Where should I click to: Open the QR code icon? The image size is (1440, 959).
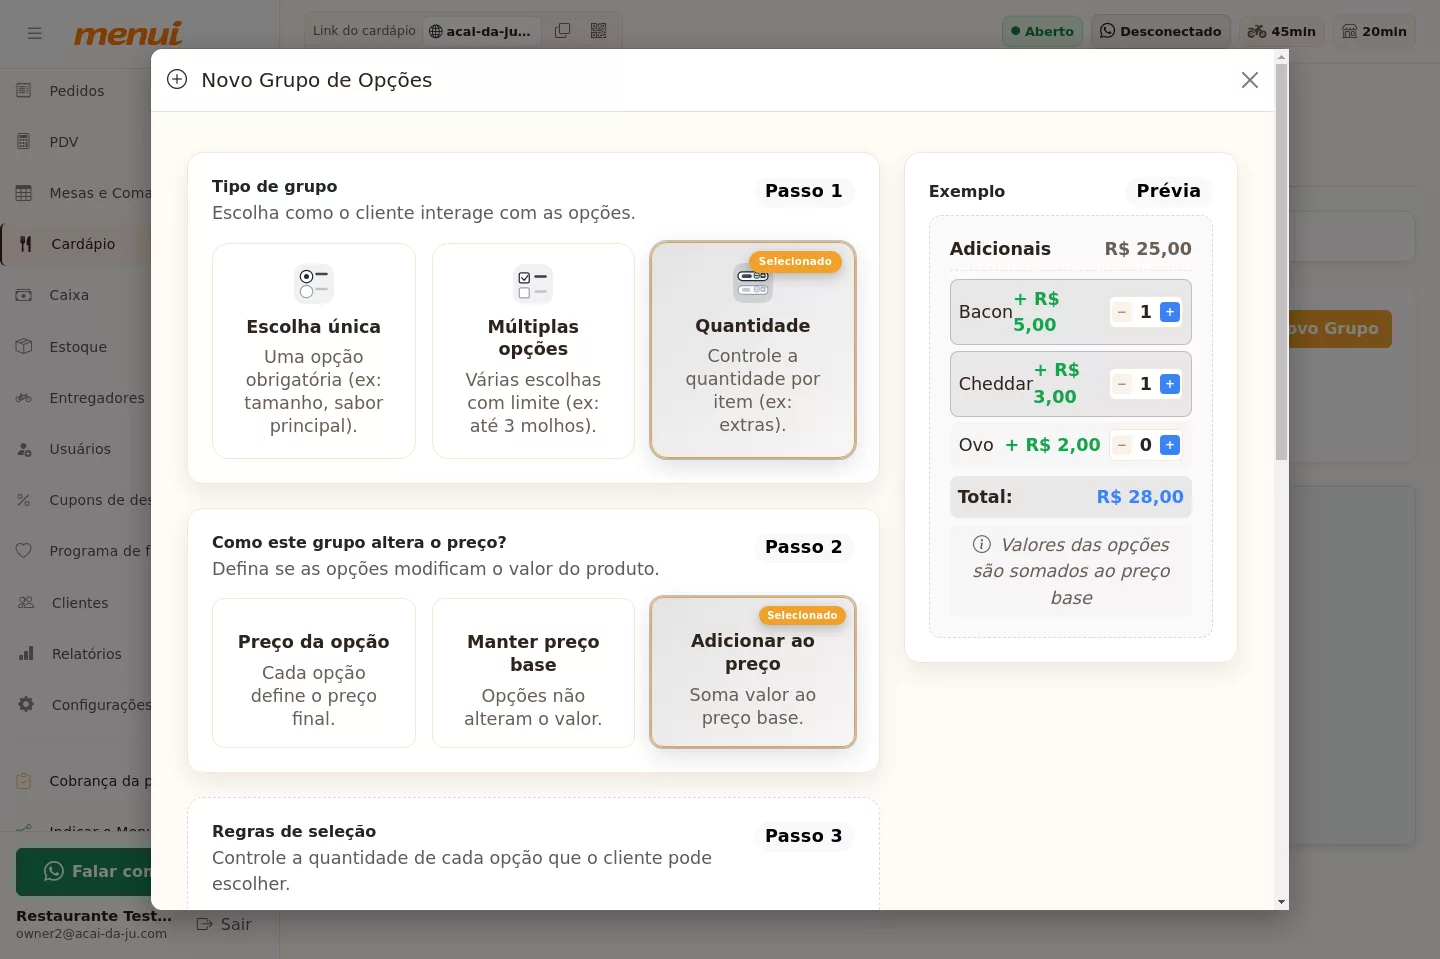[599, 31]
